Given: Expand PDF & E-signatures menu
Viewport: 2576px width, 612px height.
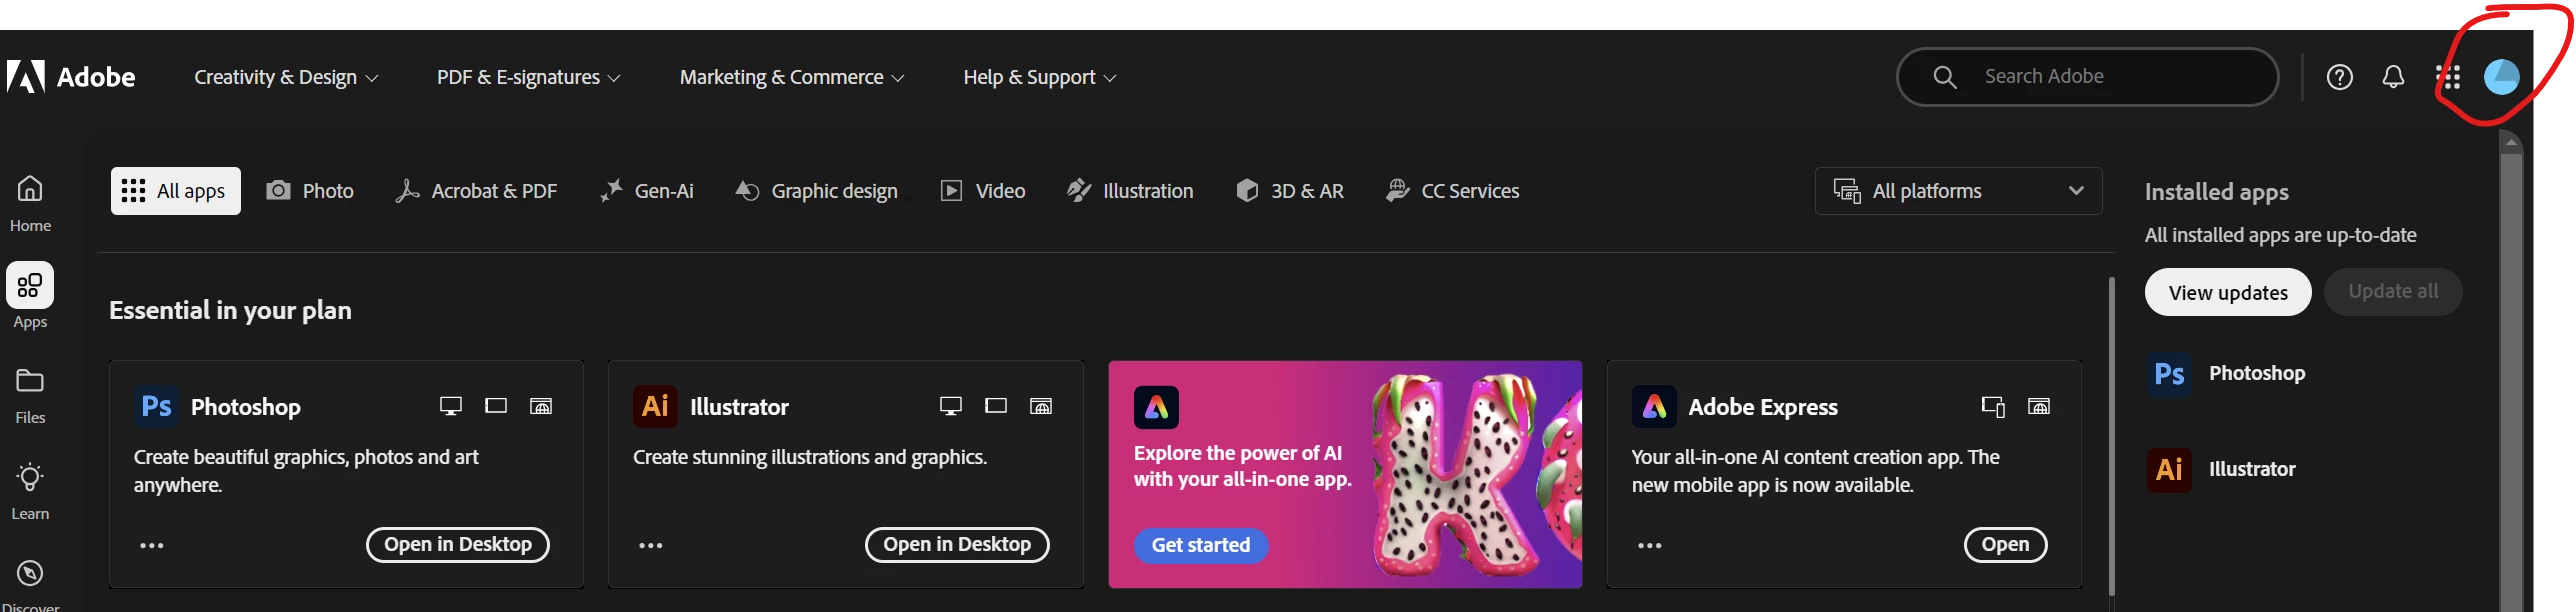Looking at the screenshot, I should click(x=528, y=77).
